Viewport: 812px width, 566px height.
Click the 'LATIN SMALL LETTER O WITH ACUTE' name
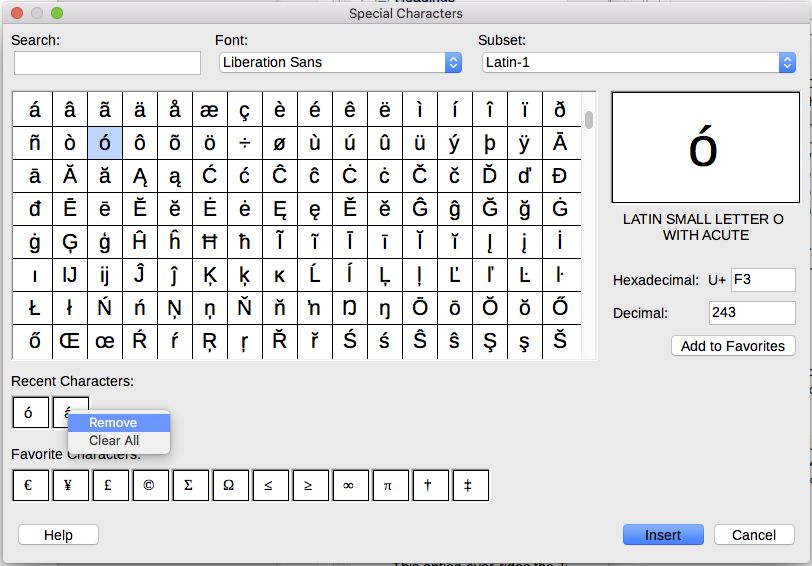coord(705,227)
